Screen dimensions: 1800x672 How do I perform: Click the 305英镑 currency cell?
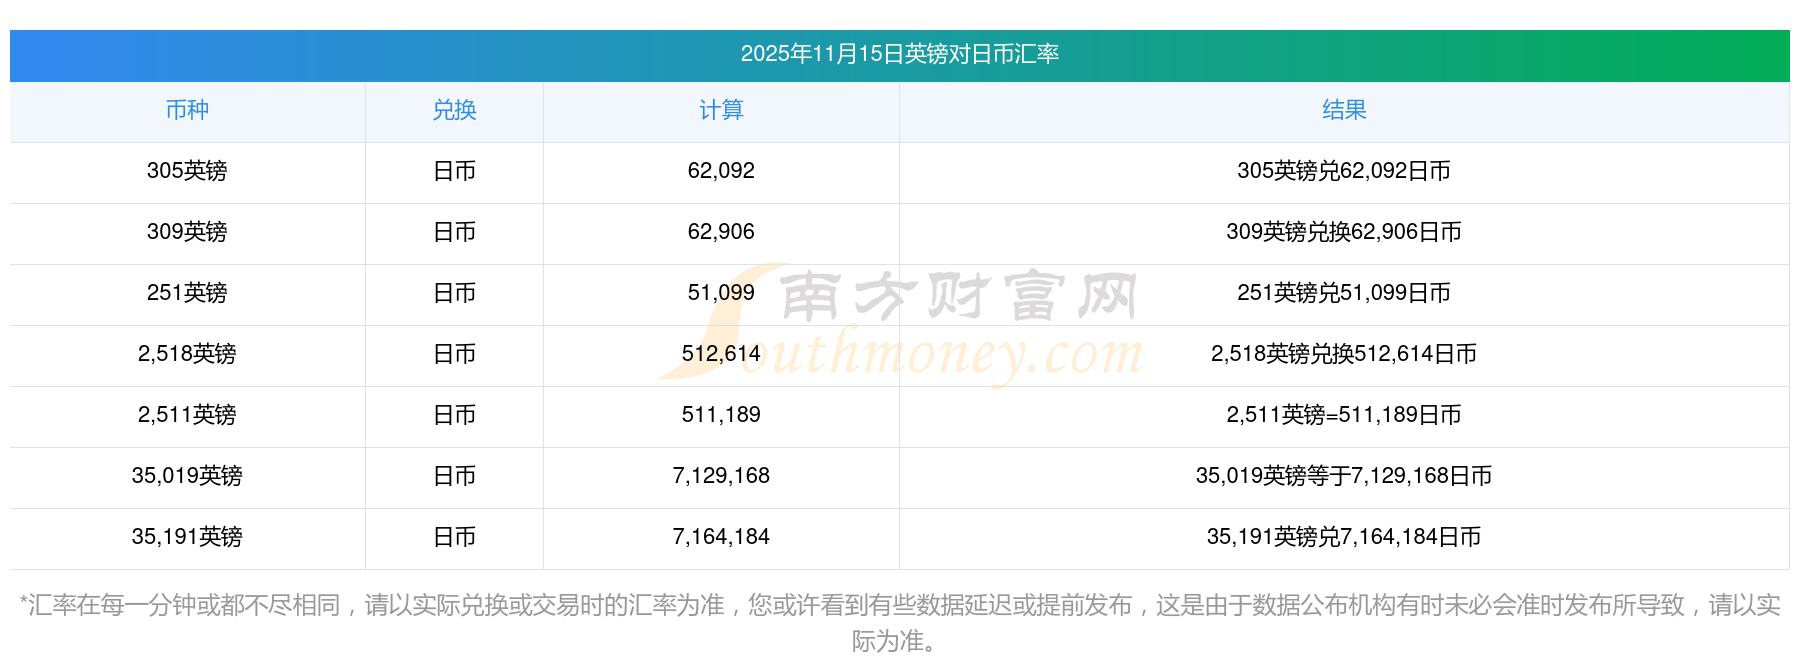(x=187, y=171)
